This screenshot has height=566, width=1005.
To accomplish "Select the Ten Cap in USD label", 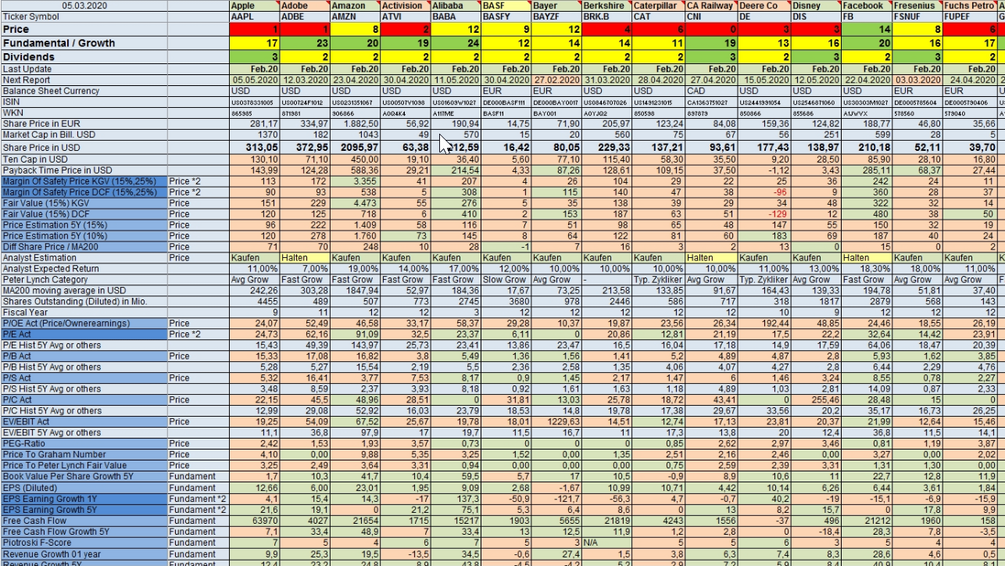I will point(35,159).
